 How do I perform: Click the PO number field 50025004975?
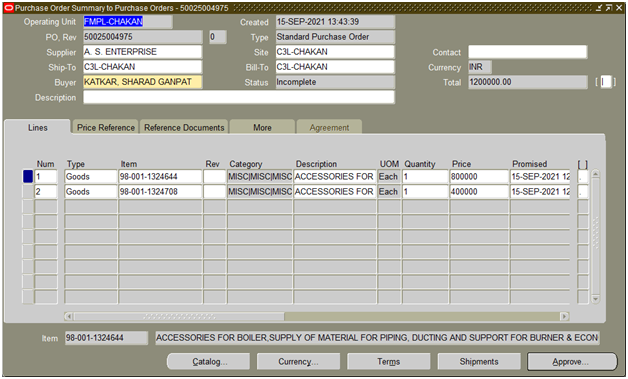tap(143, 37)
